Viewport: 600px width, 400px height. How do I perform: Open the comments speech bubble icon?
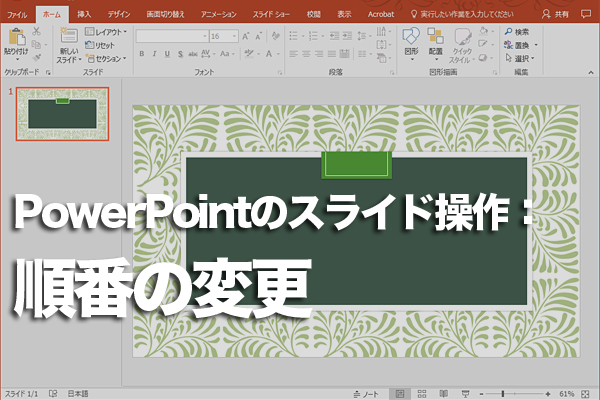pyautogui.click(x=585, y=14)
